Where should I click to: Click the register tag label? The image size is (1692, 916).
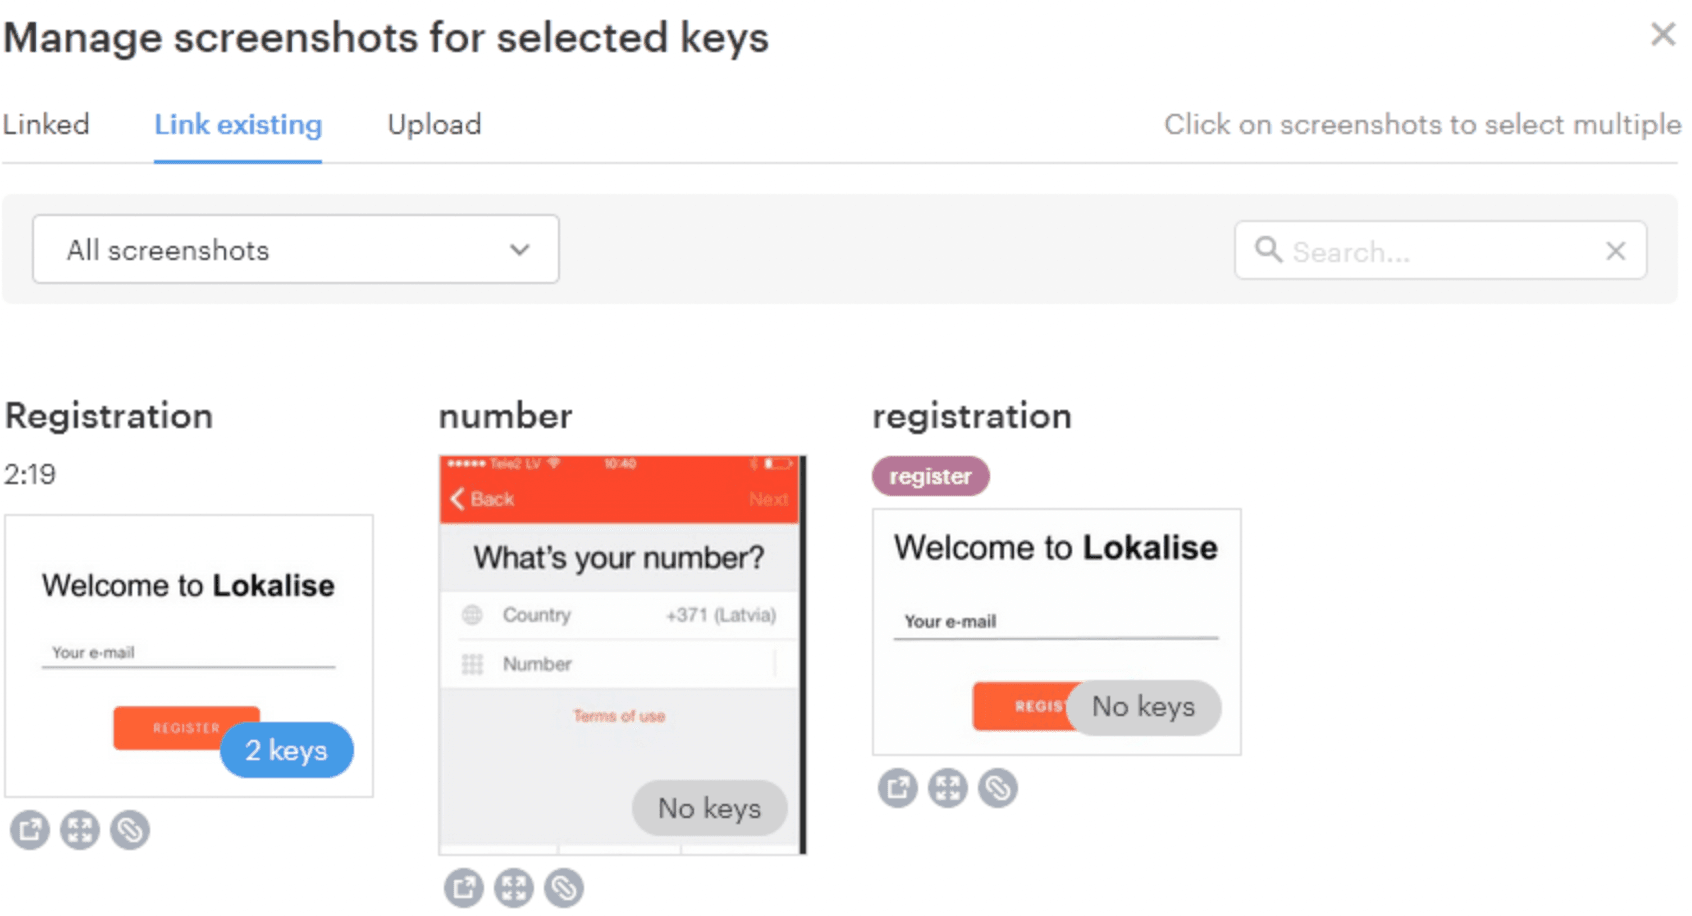click(930, 476)
